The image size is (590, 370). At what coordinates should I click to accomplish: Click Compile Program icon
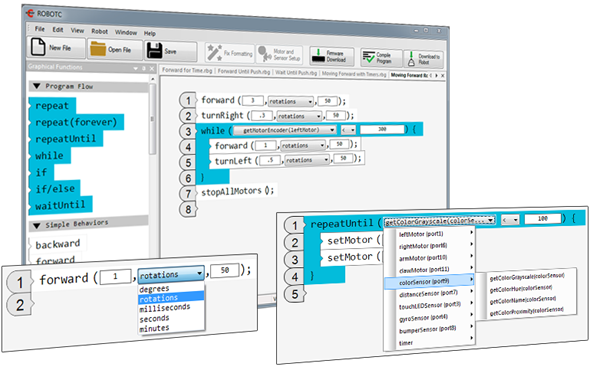pos(368,57)
